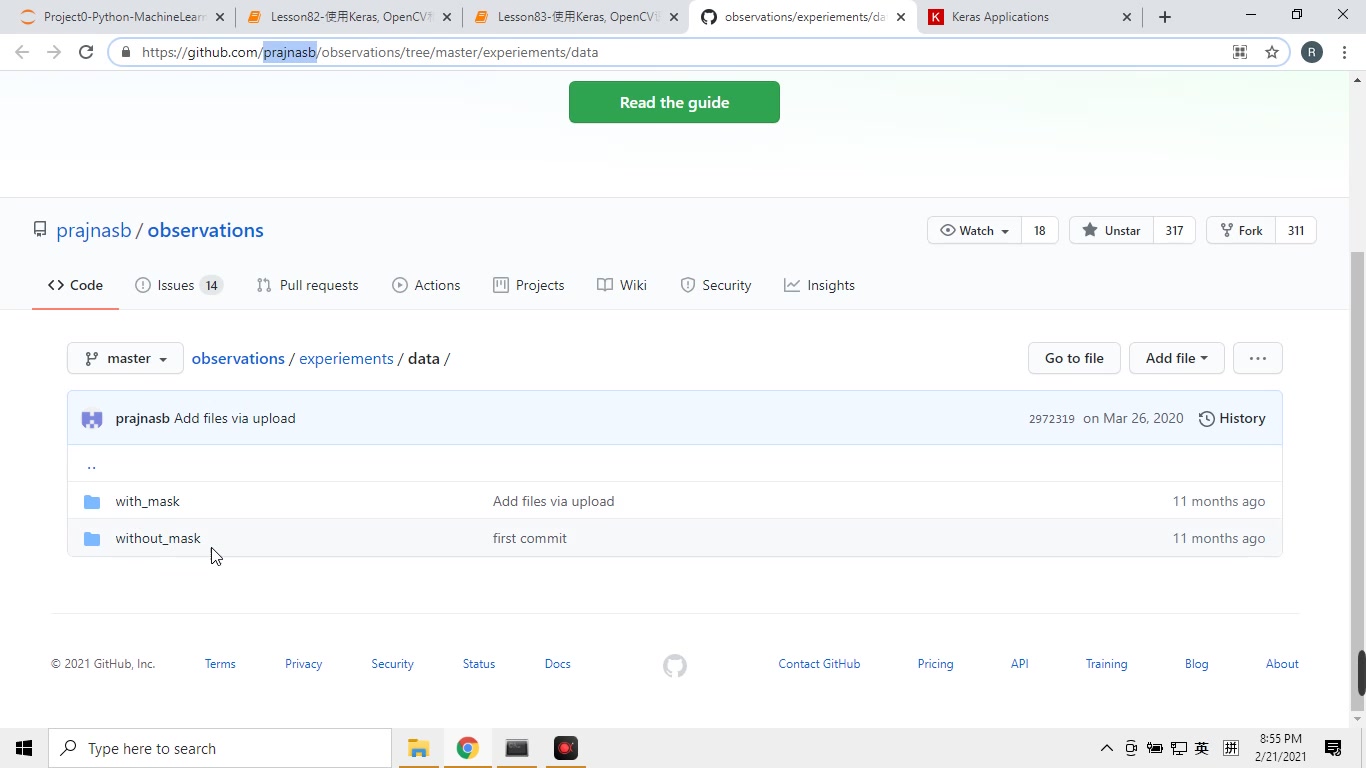
Task: Unstar the observations repository
Action: tap(1110, 230)
